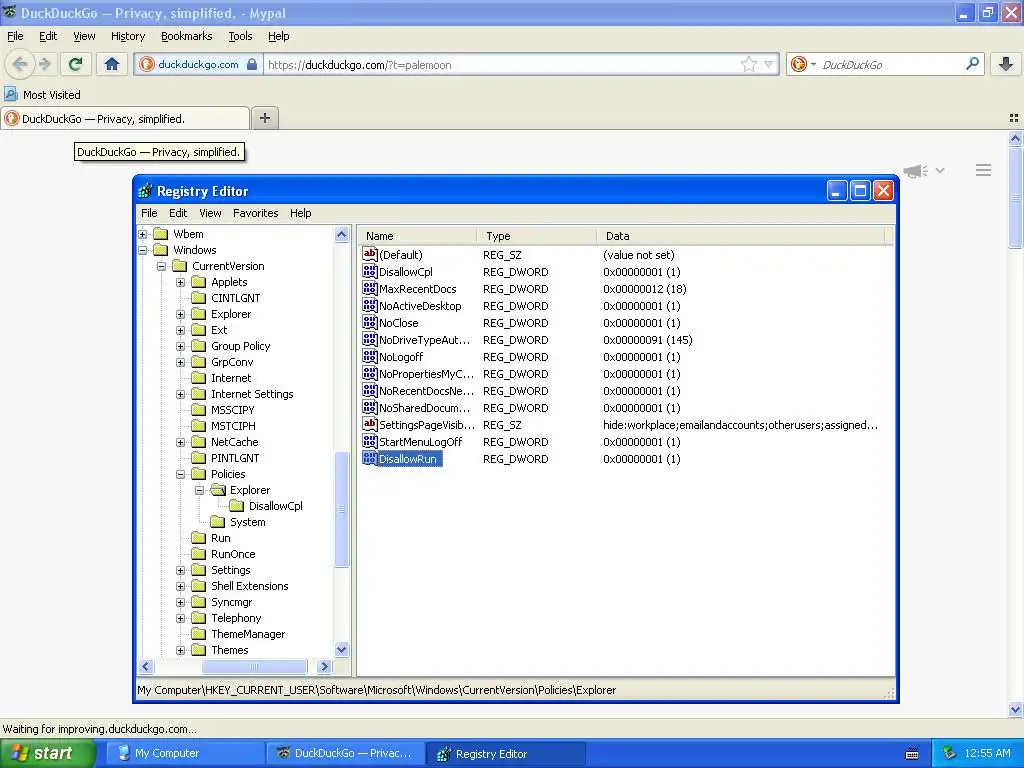Open the tab list grid icon
The width and height of the screenshot is (1024, 768).
tap(1014, 118)
